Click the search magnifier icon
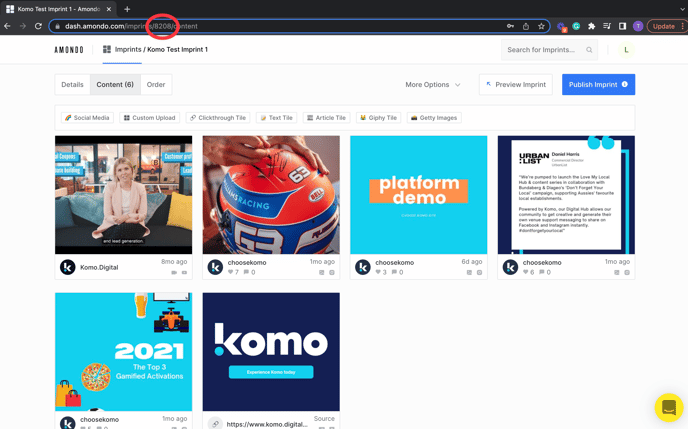688x429 pixels. pyautogui.click(x=589, y=50)
